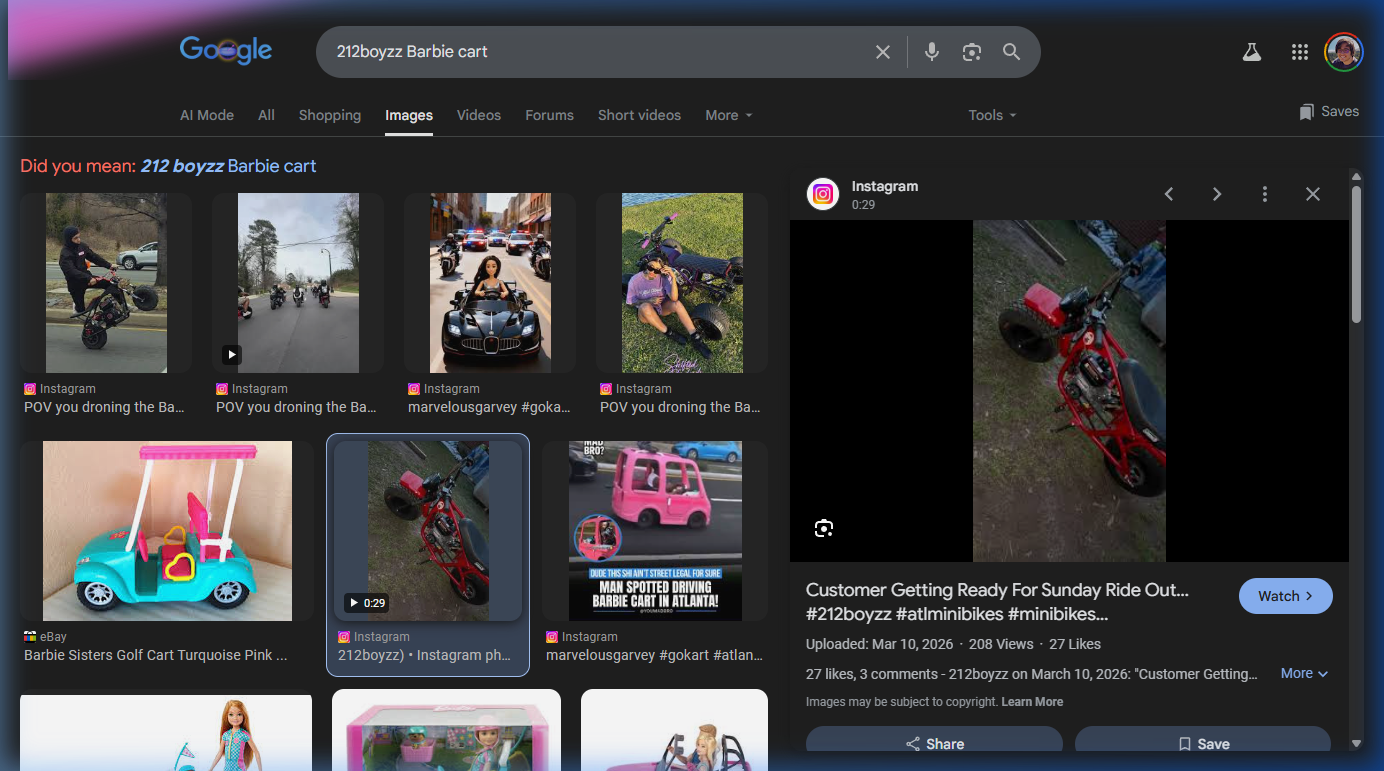Expand the More search categories dropdown

click(728, 115)
